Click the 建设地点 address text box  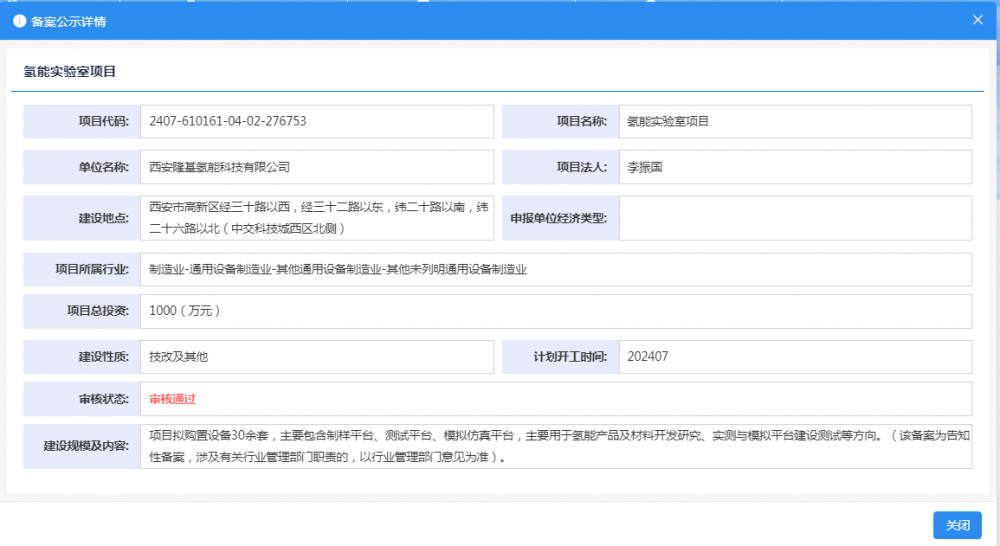[317, 218]
